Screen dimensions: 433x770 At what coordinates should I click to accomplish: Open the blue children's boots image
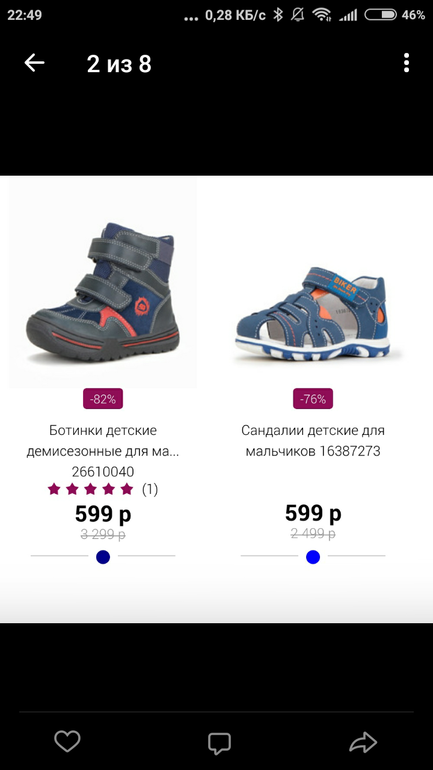click(103, 292)
